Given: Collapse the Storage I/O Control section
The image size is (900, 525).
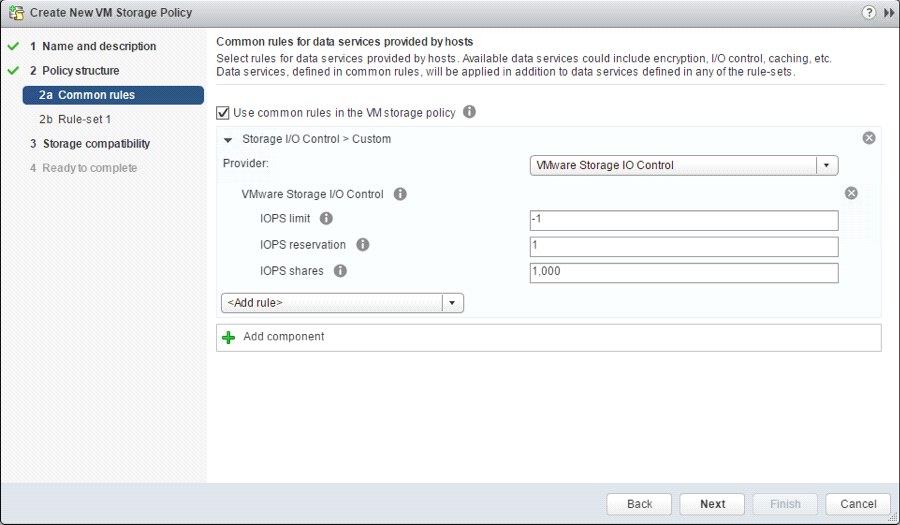Looking at the screenshot, I should (228, 140).
